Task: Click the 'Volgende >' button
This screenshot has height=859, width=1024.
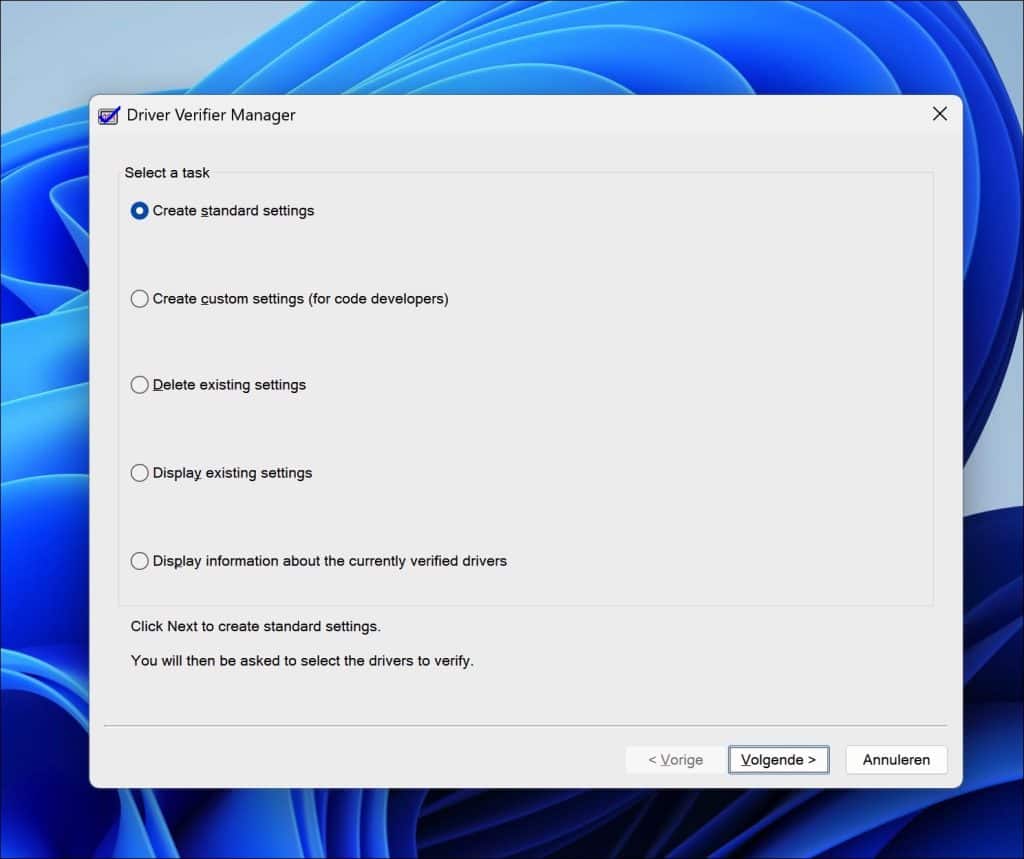Action: pos(779,759)
